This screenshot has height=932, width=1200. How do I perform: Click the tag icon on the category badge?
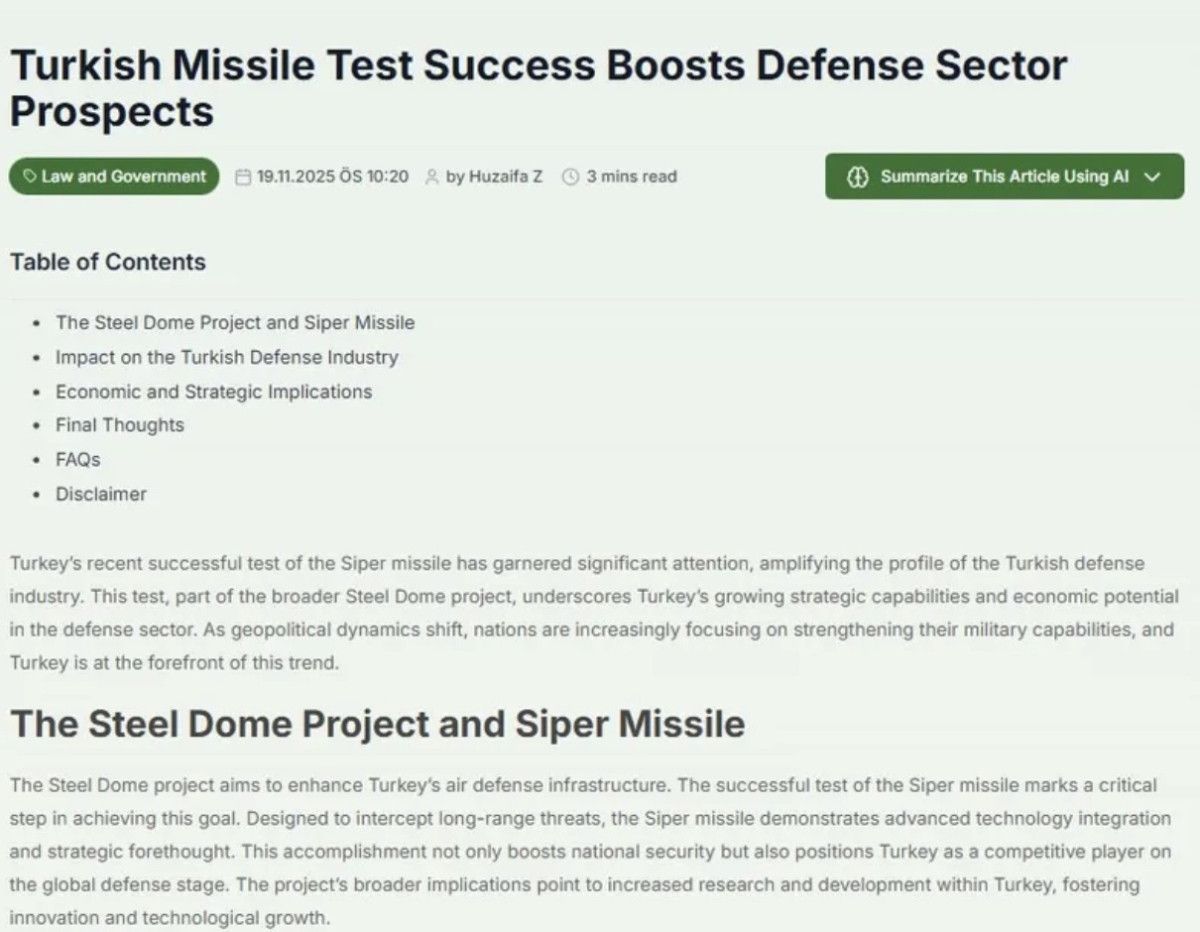(30, 177)
